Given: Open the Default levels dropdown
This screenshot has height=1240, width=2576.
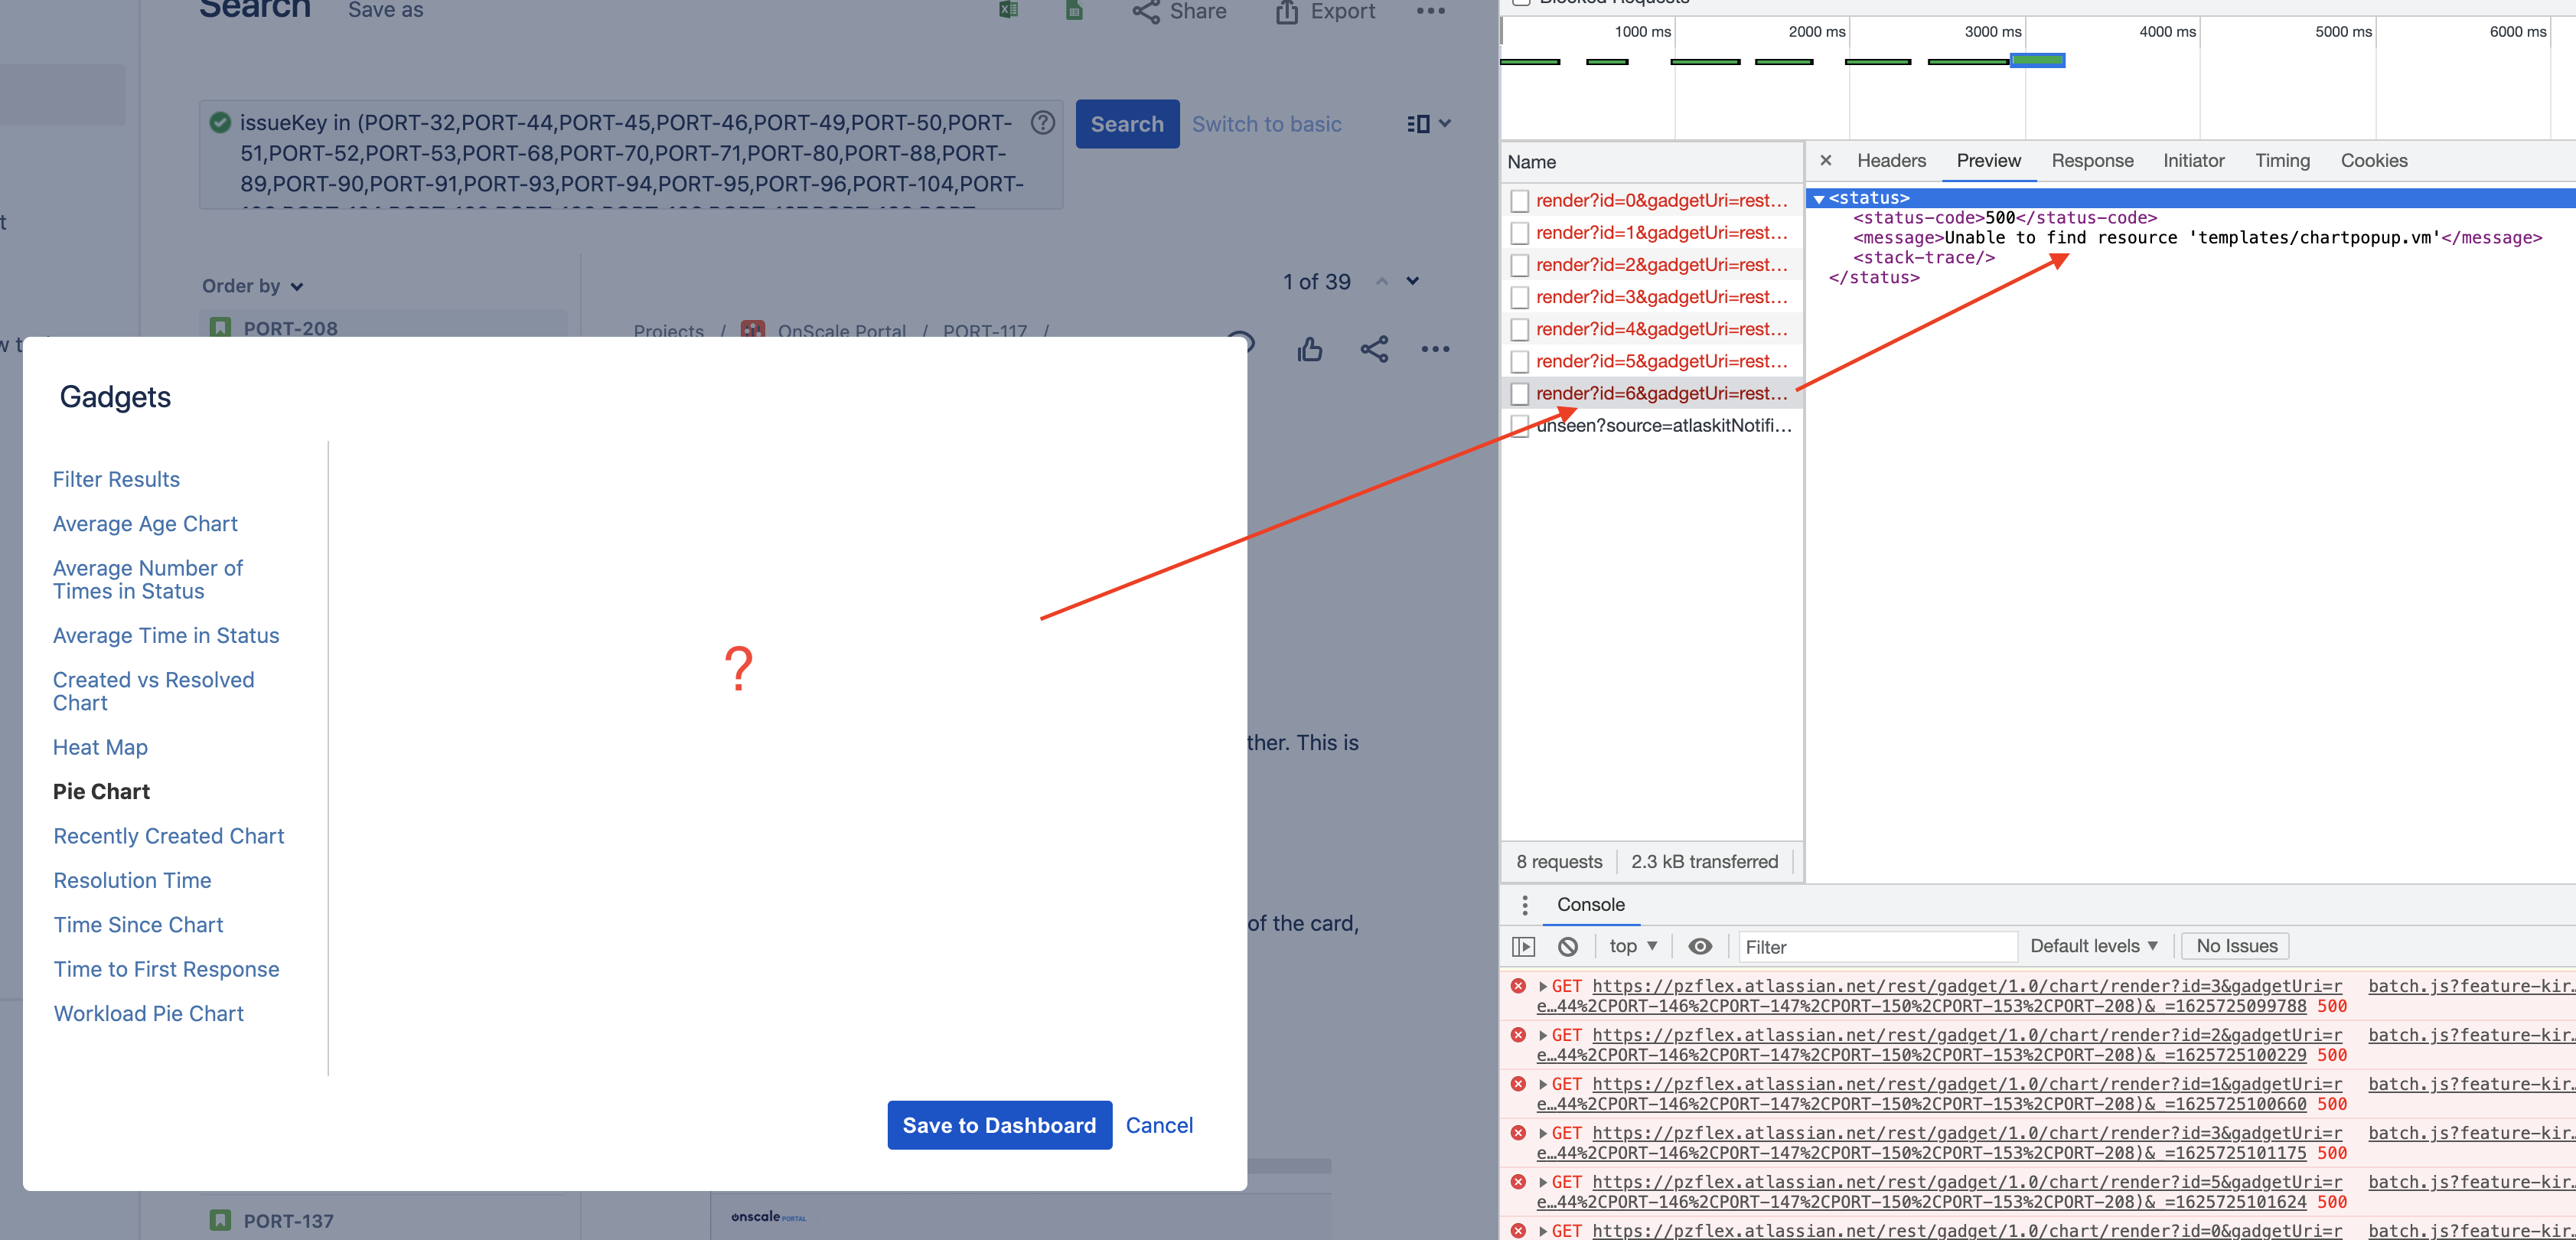Looking at the screenshot, I should 2093,946.
